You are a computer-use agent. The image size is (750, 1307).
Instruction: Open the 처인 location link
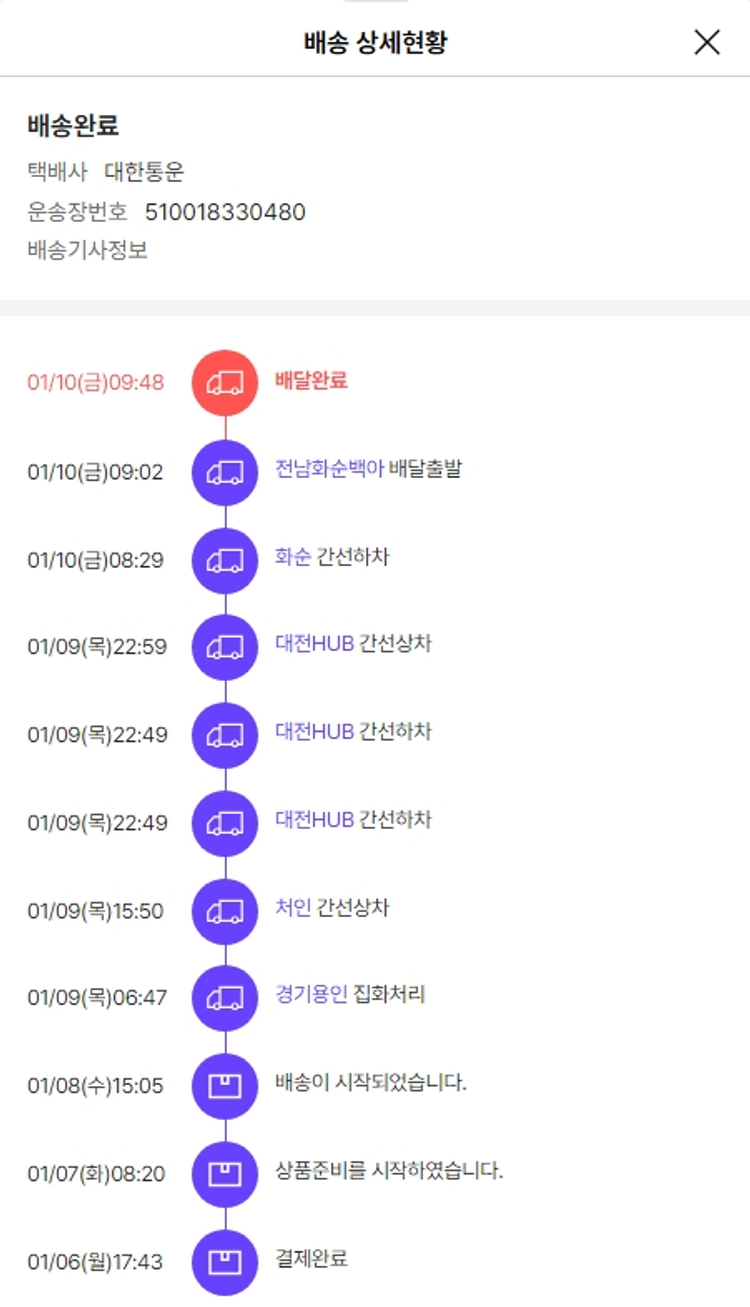[293, 908]
